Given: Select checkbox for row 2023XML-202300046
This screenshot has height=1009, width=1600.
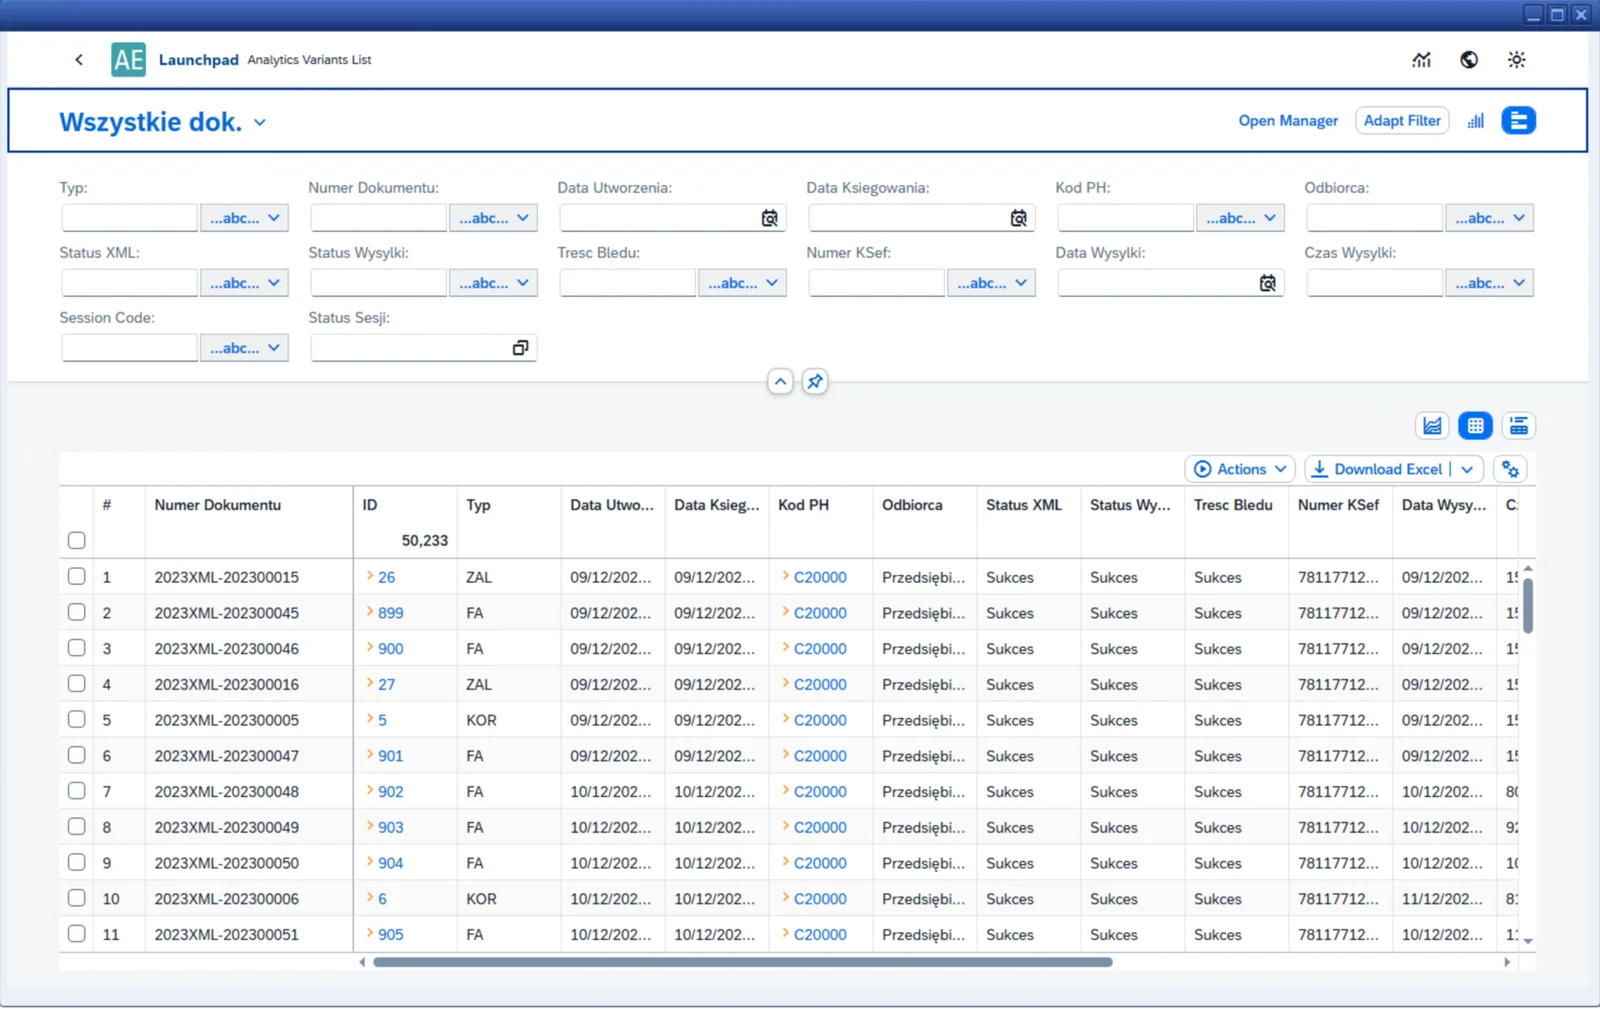Looking at the screenshot, I should tap(77, 648).
